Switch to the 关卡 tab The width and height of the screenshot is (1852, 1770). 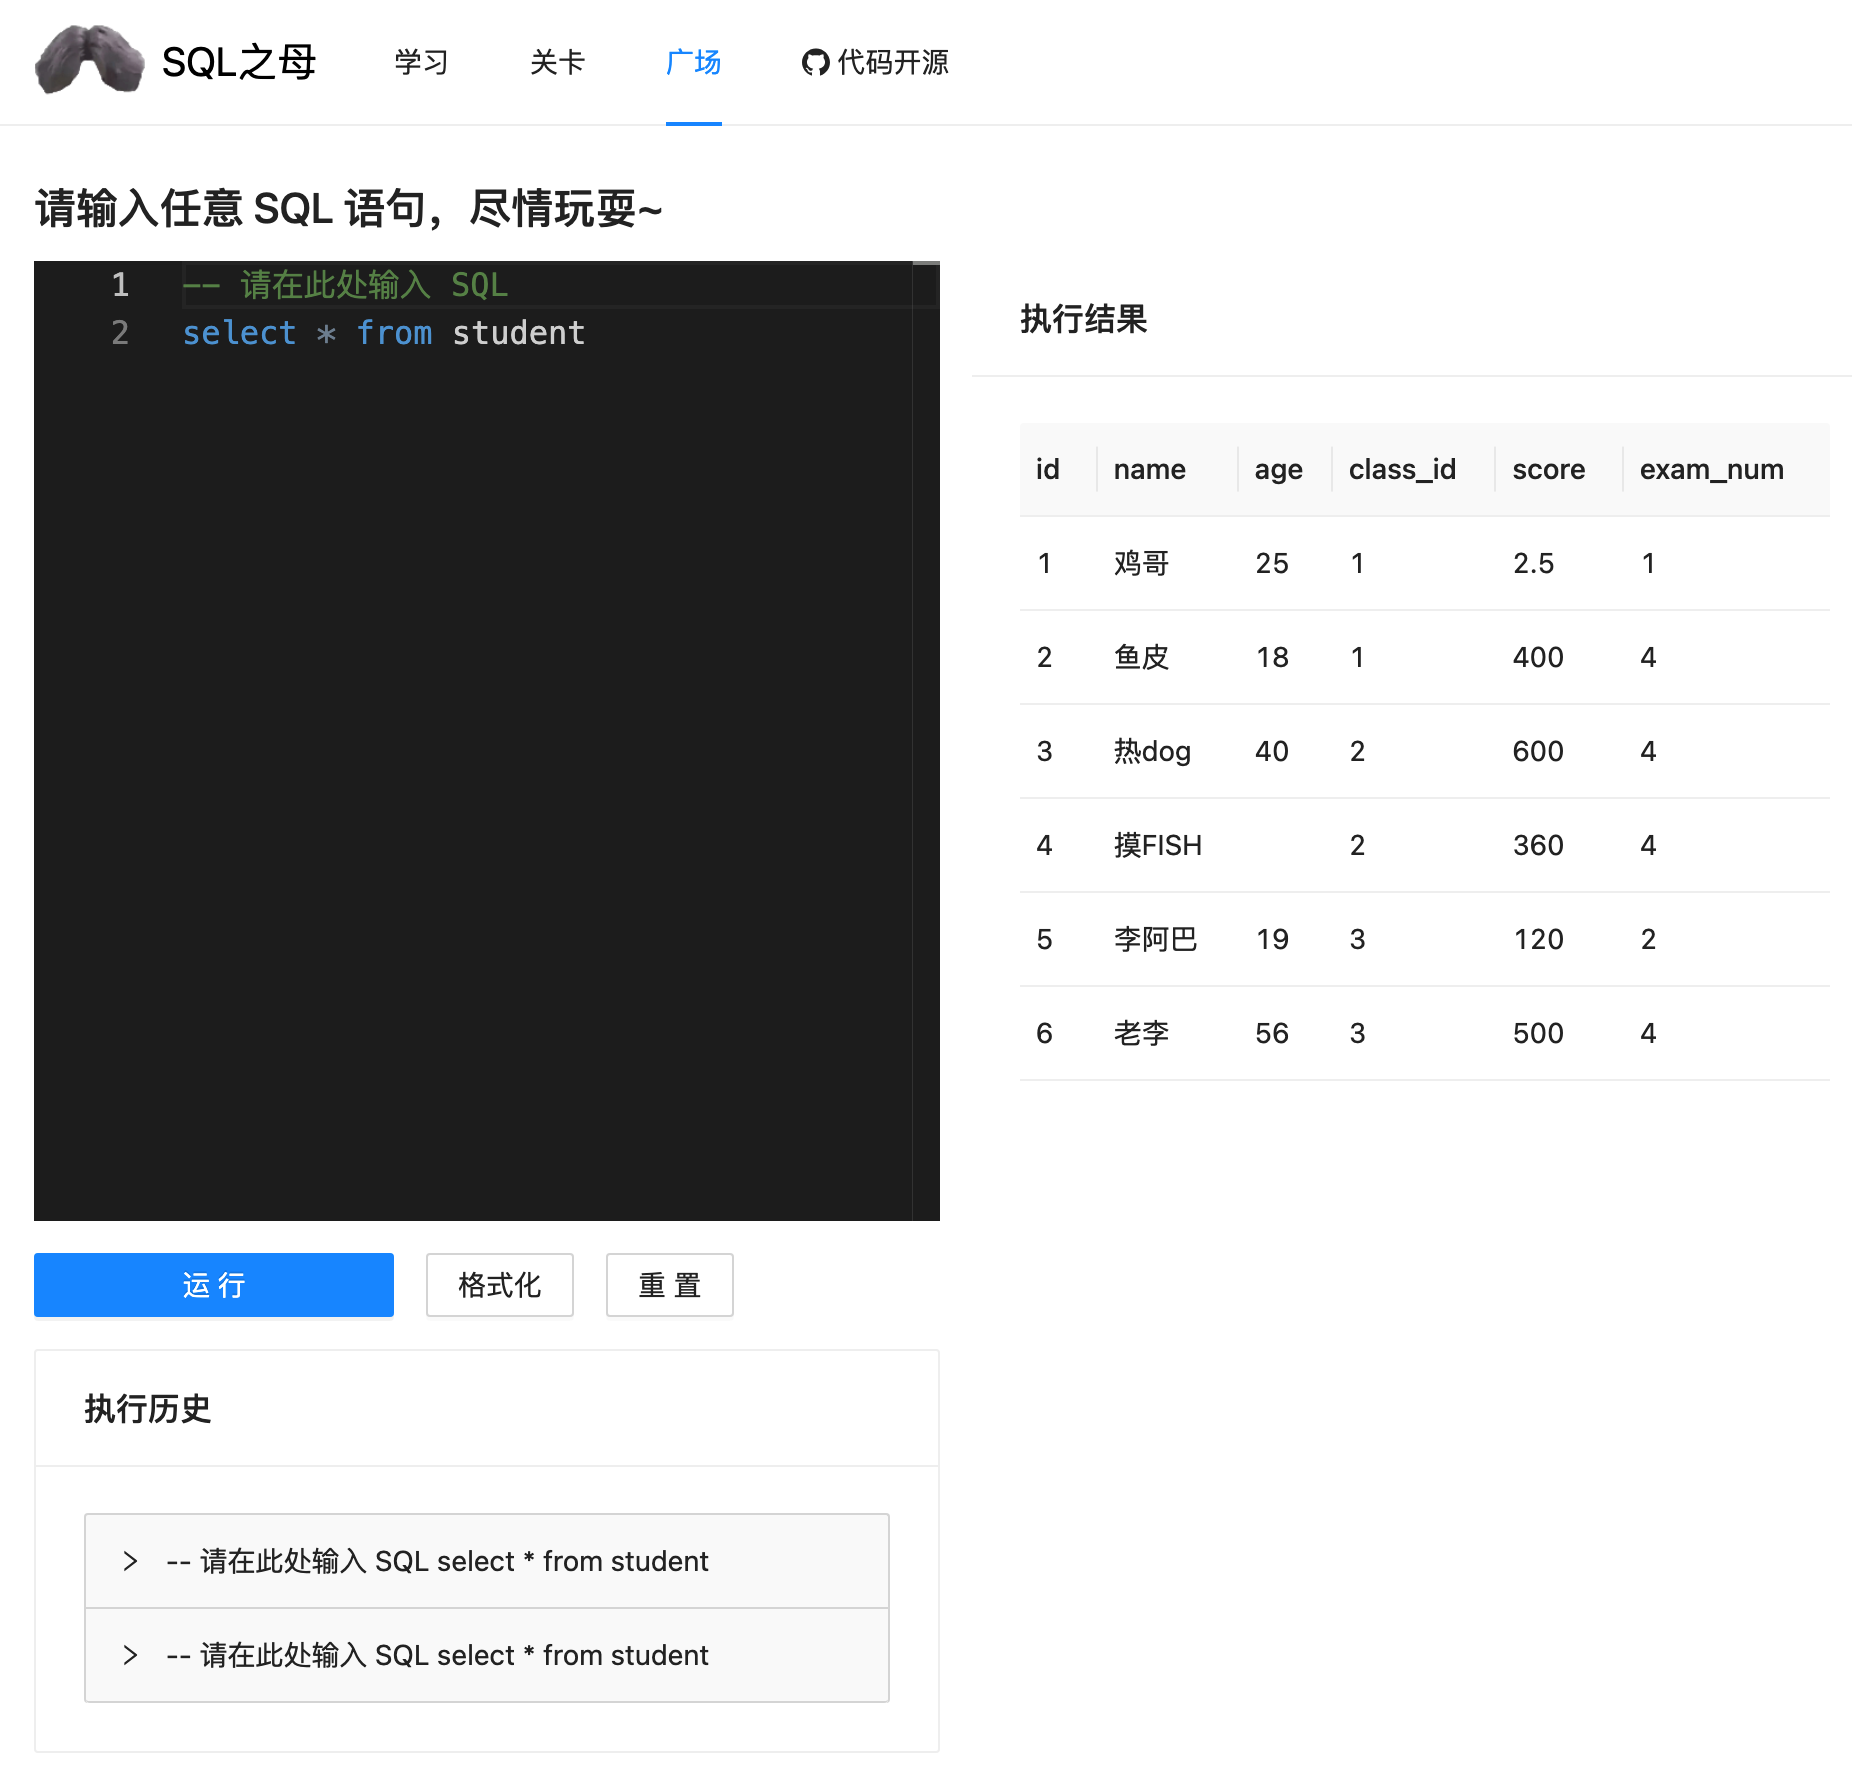tap(557, 62)
